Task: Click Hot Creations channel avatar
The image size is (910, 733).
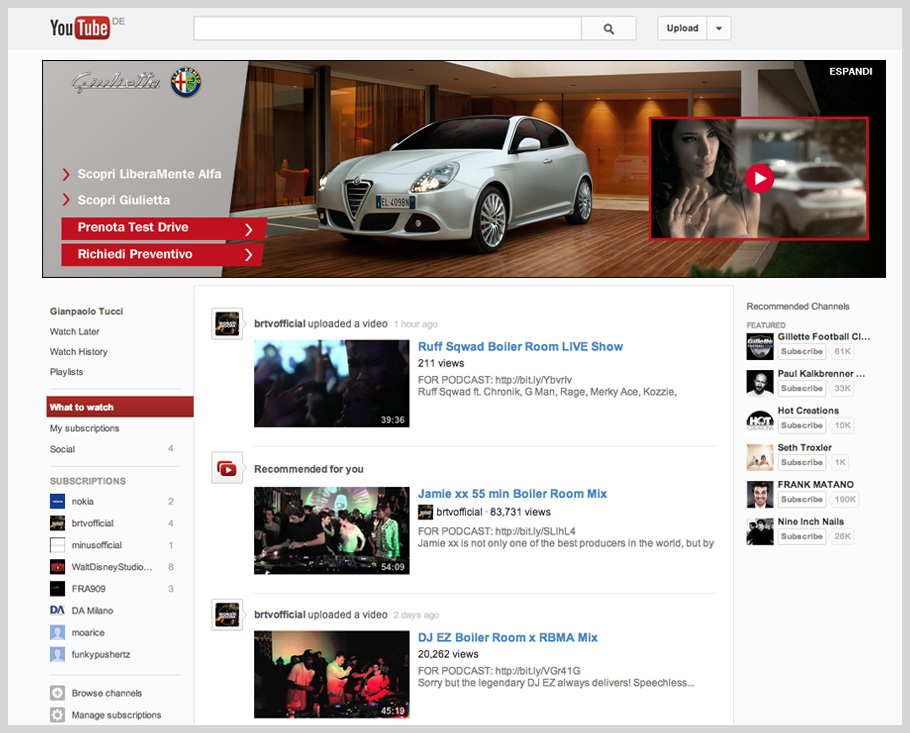Action: (760, 421)
